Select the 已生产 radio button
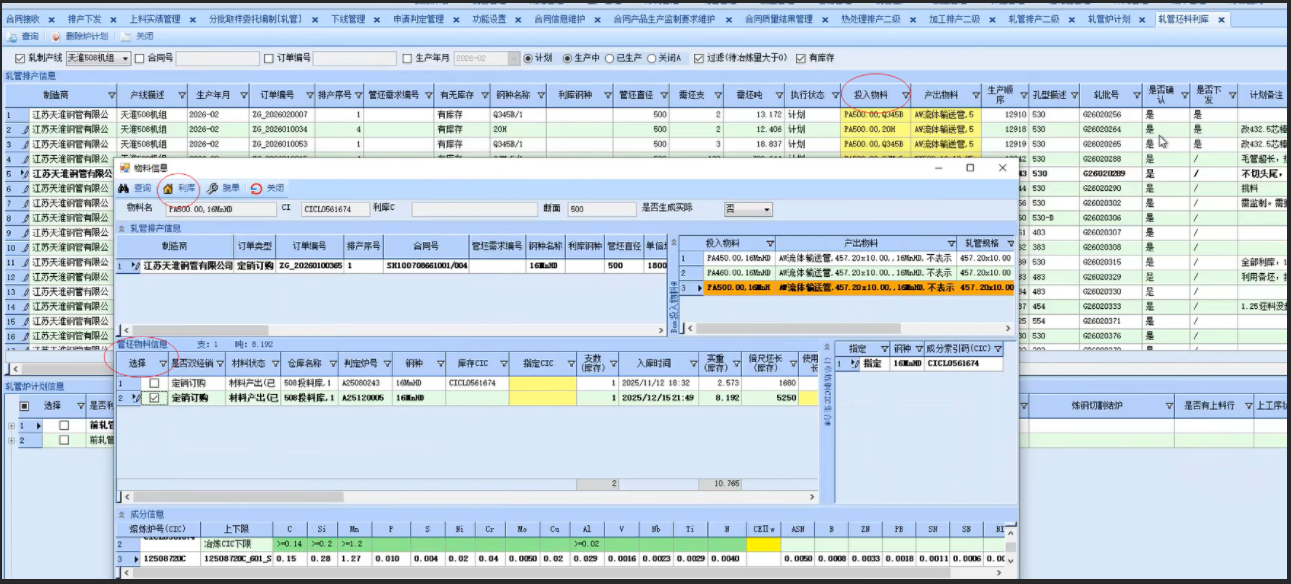The image size is (1291, 584). point(609,58)
